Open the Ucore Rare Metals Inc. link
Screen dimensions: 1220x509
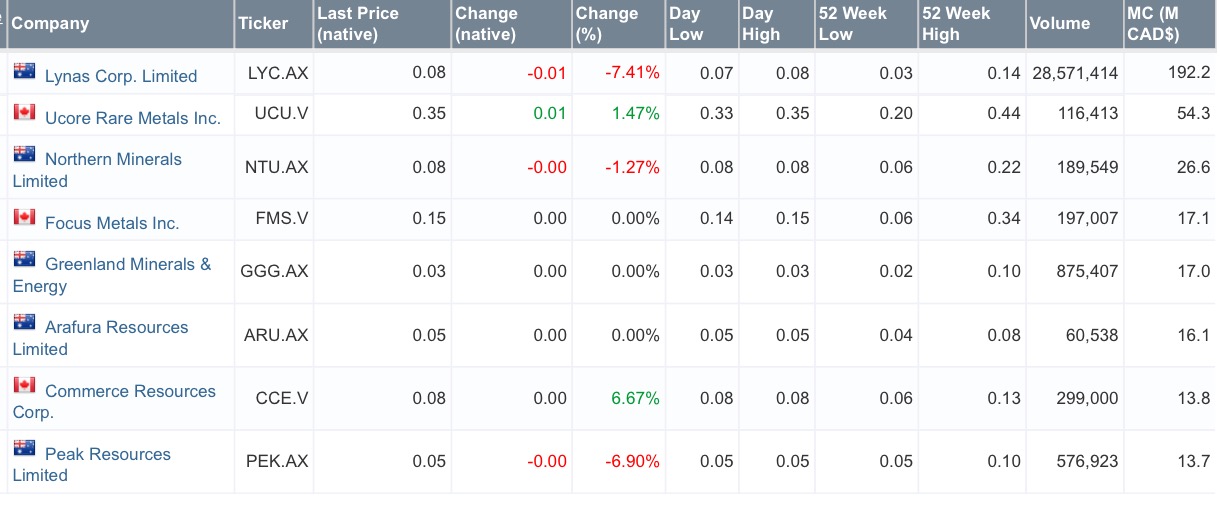tap(132, 118)
